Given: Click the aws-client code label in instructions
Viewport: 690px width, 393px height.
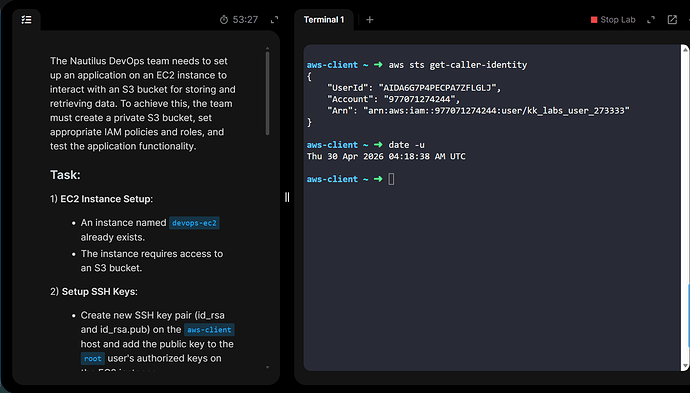Looking at the screenshot, I should click(209, 330).
